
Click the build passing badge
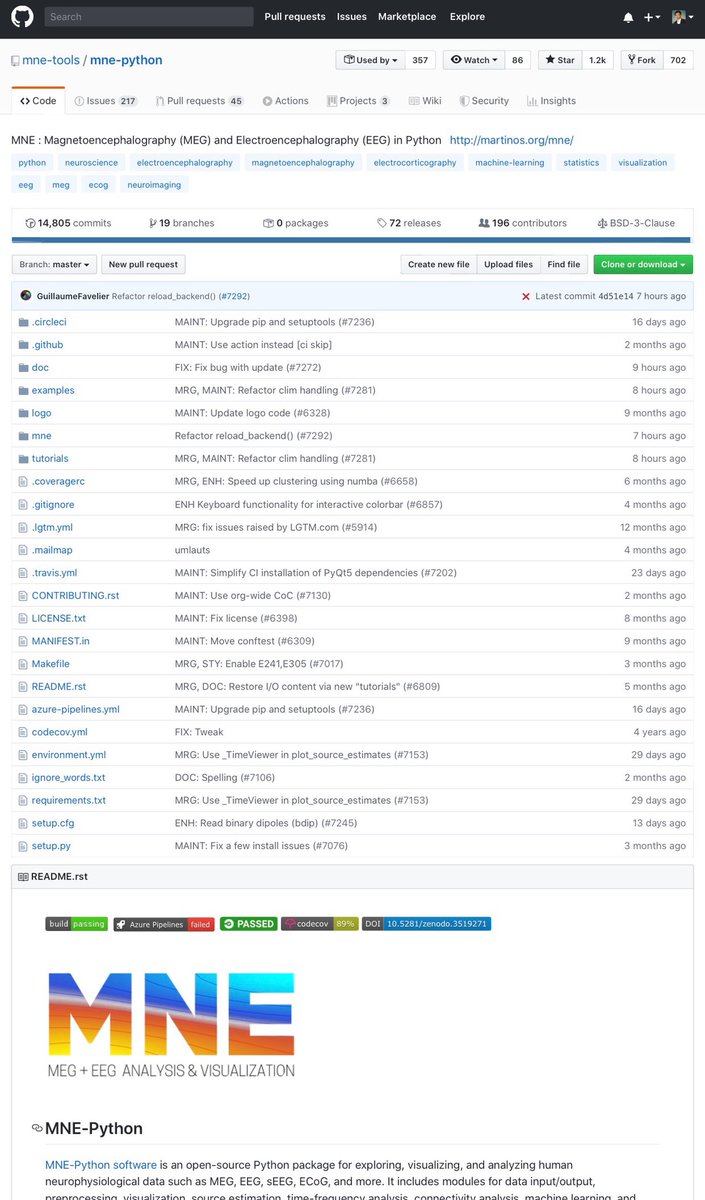76,924
